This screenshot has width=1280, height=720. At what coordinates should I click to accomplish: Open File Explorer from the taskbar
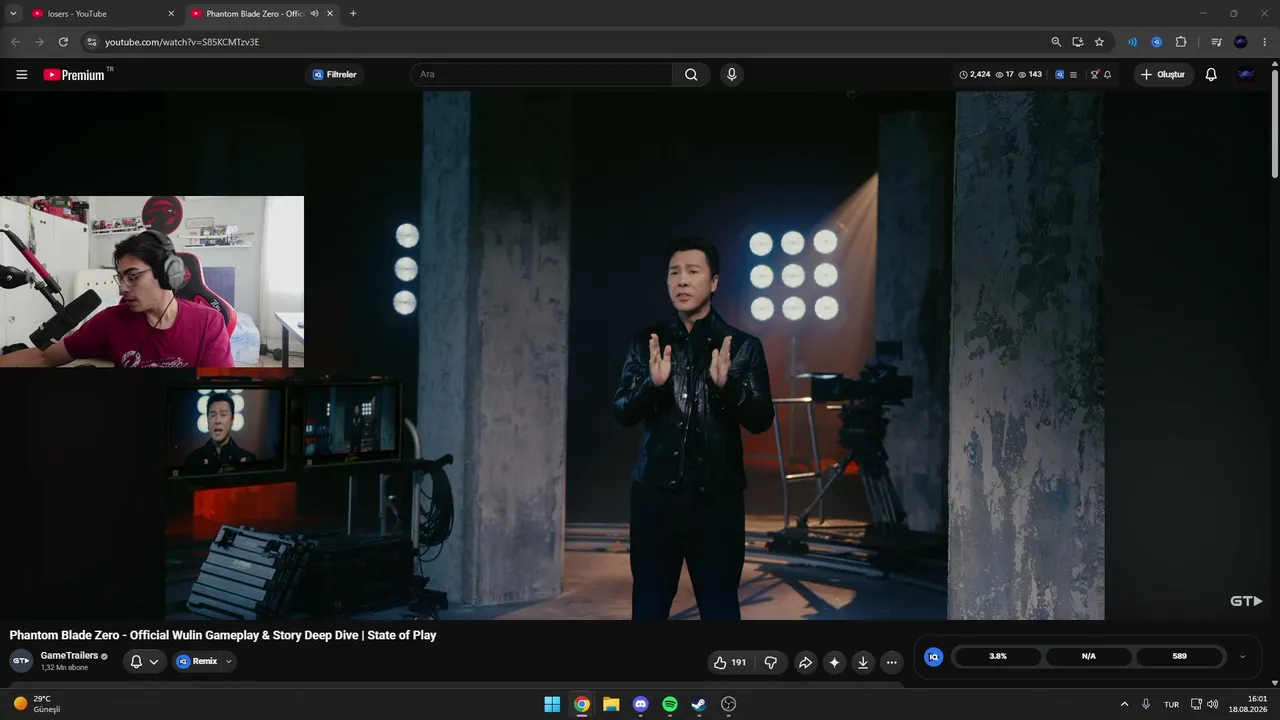point(611,704)
